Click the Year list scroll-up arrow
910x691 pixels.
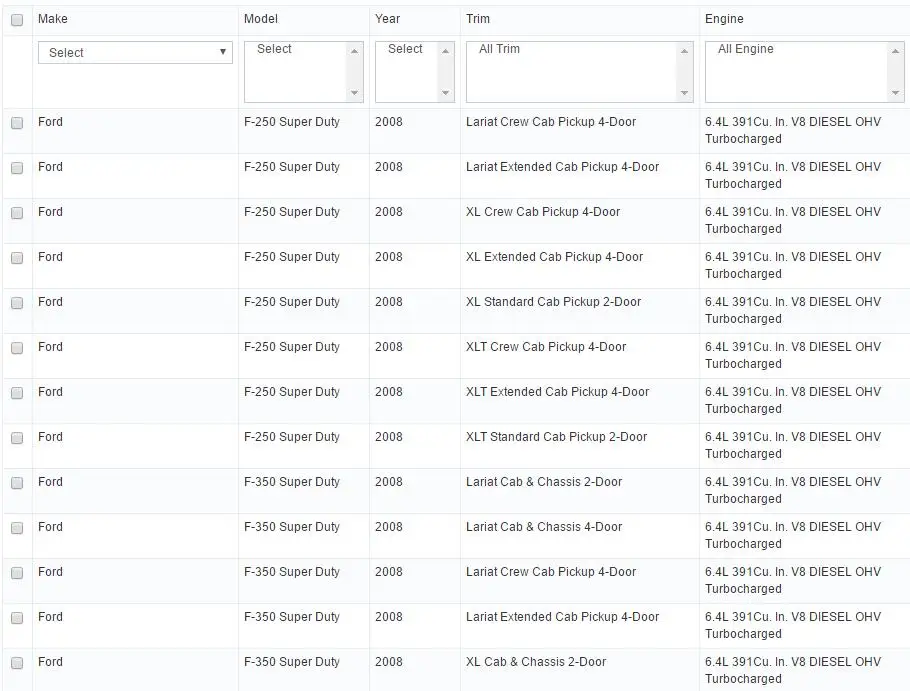point(445,51)
